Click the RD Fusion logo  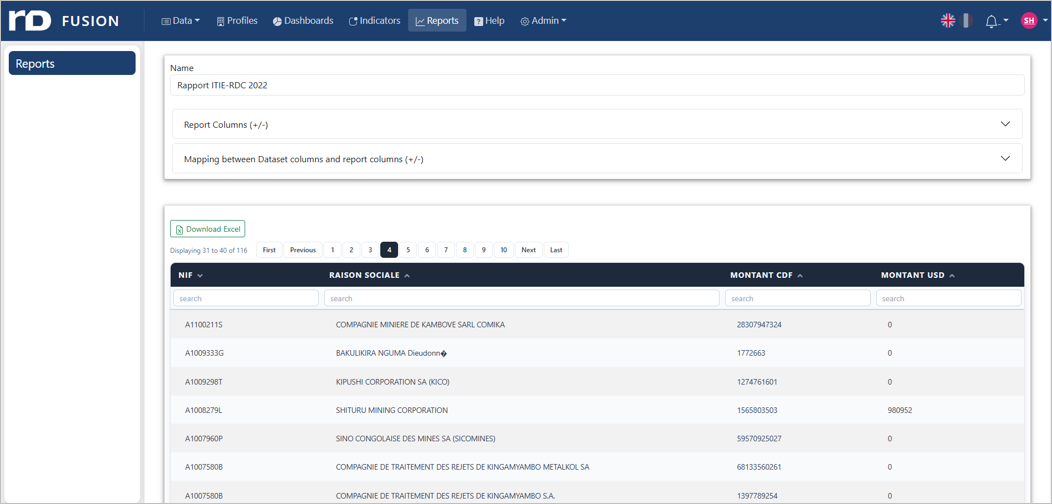point(63,21)
